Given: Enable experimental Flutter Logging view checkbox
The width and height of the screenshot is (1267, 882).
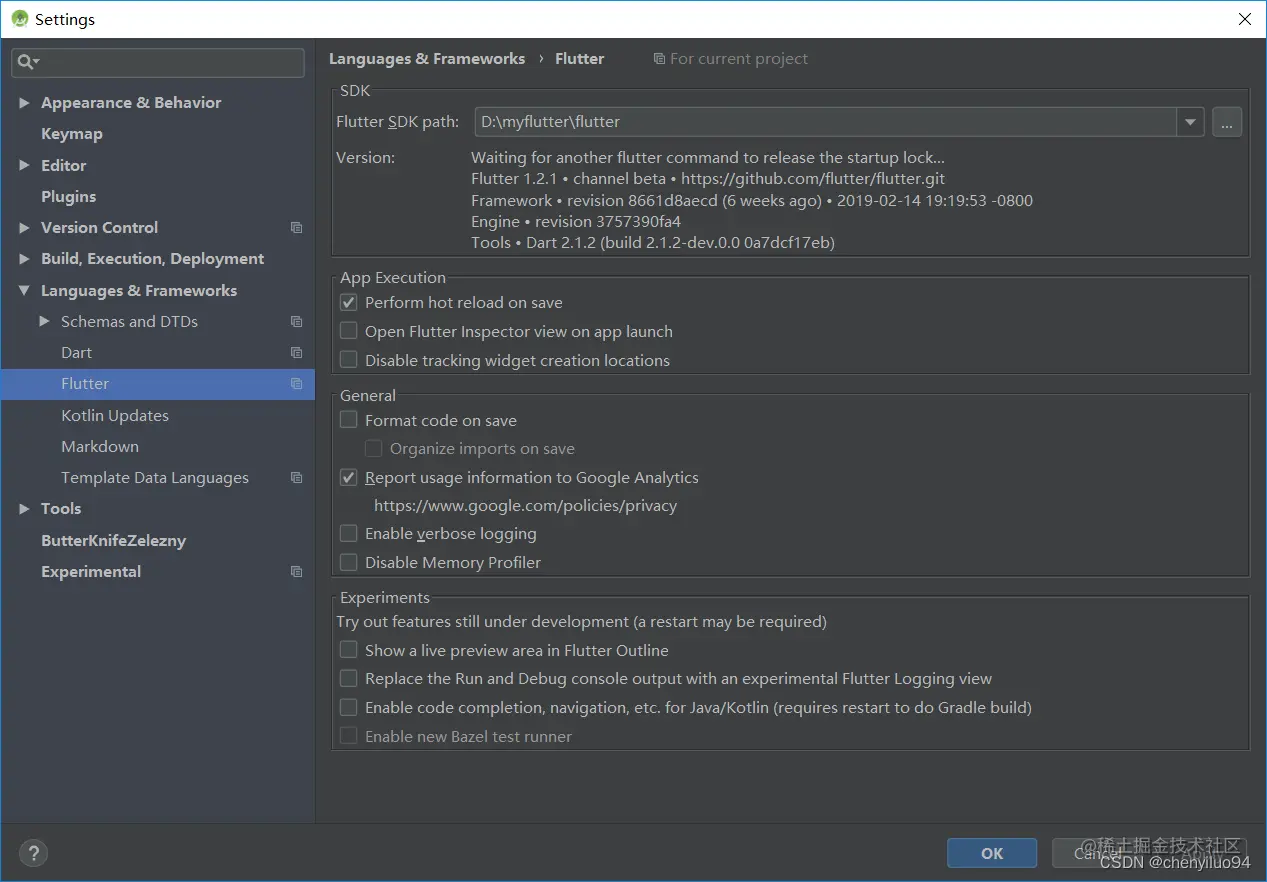Looking at the screenshot, I should (348, 678).
